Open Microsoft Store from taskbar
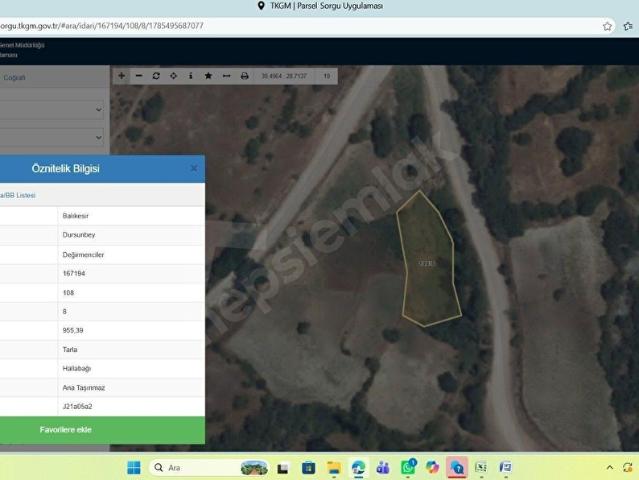This screenshot has width=639, height=480. pos(308,468)
